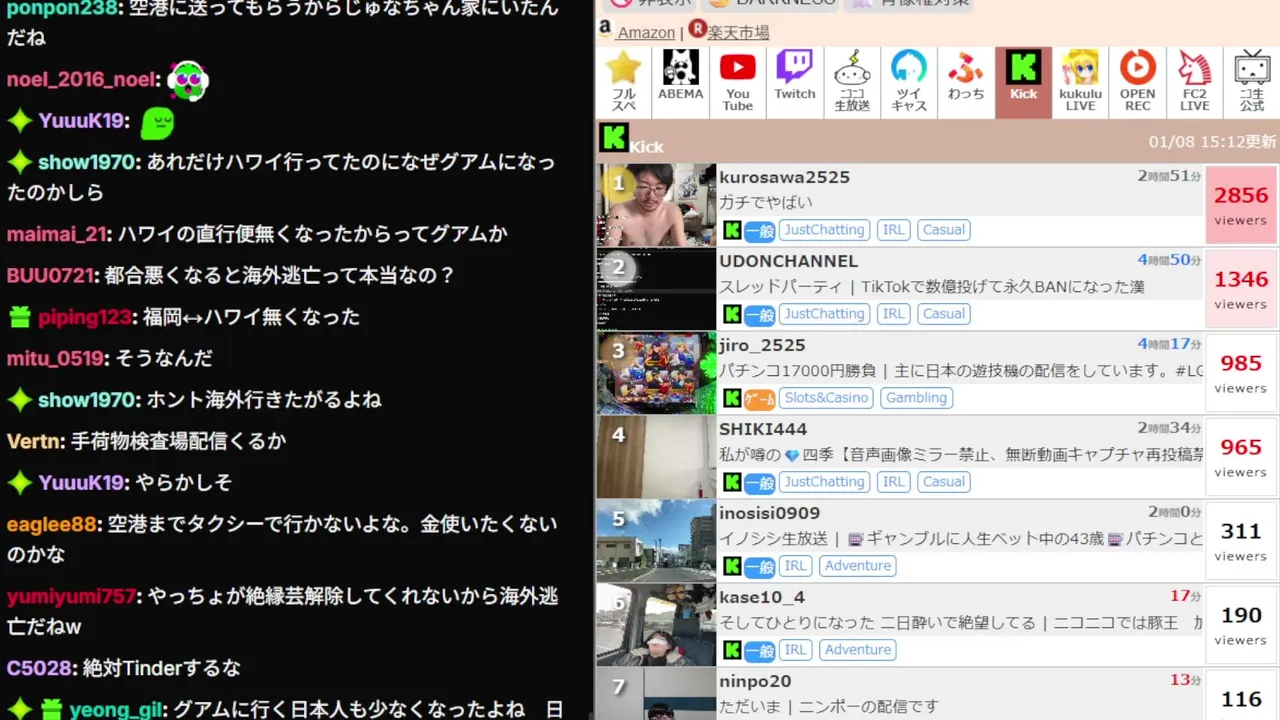Select the Kick tab

click(x=1023, y=82)
